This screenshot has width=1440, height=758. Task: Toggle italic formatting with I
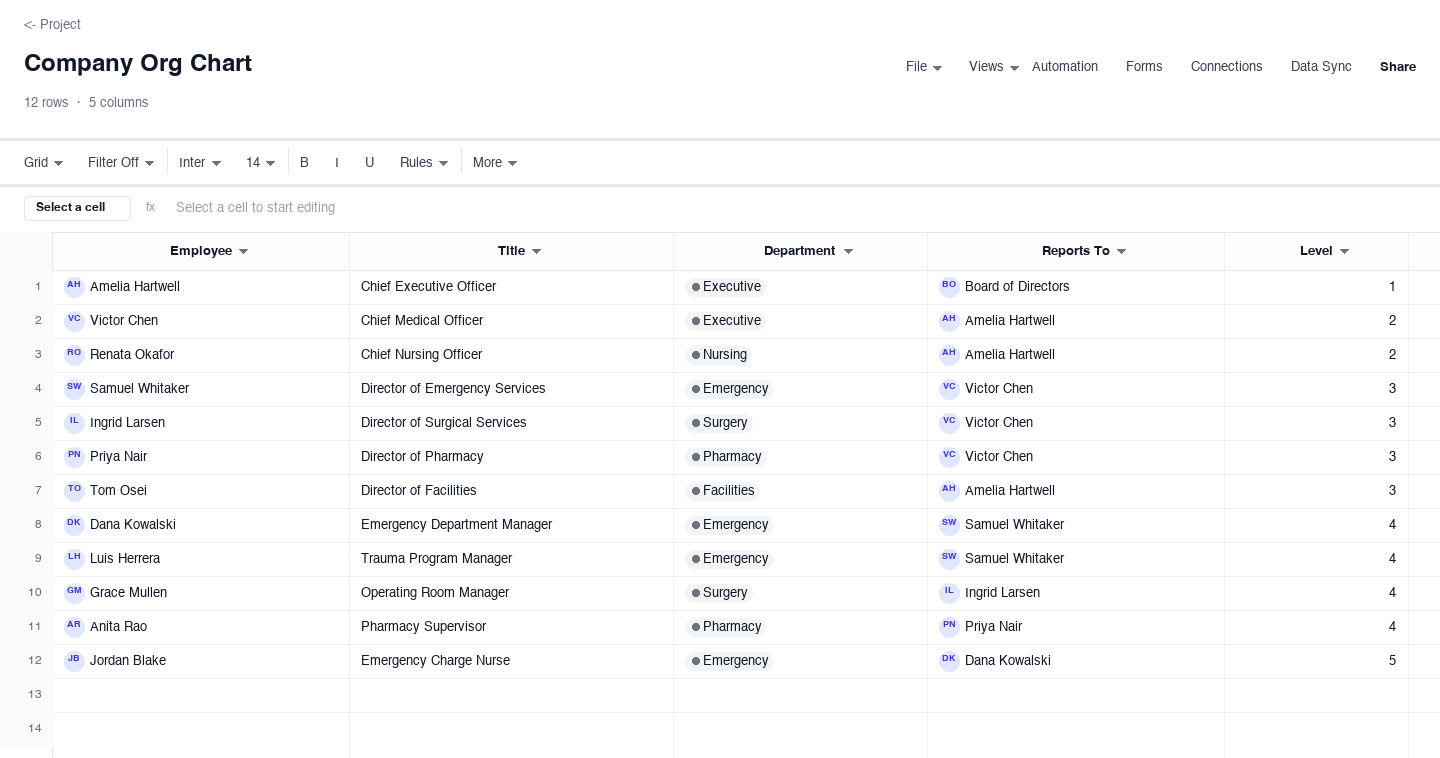point(337,162)
